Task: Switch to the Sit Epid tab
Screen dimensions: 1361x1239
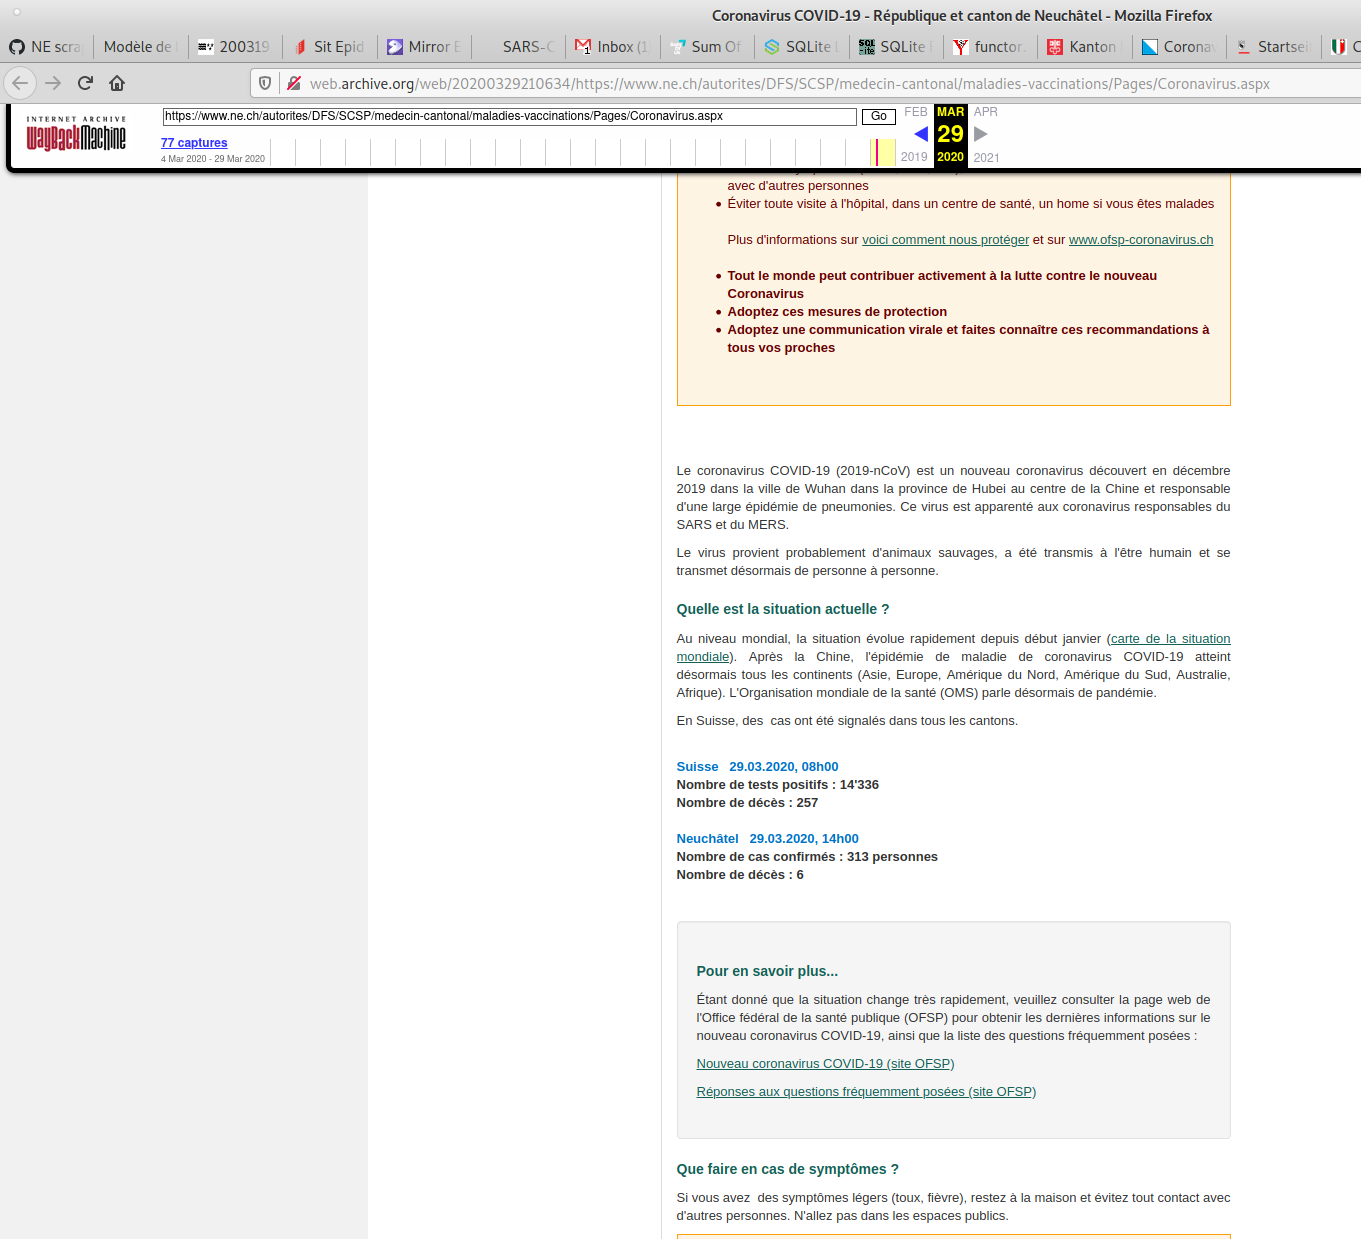Action: [329, 47]
